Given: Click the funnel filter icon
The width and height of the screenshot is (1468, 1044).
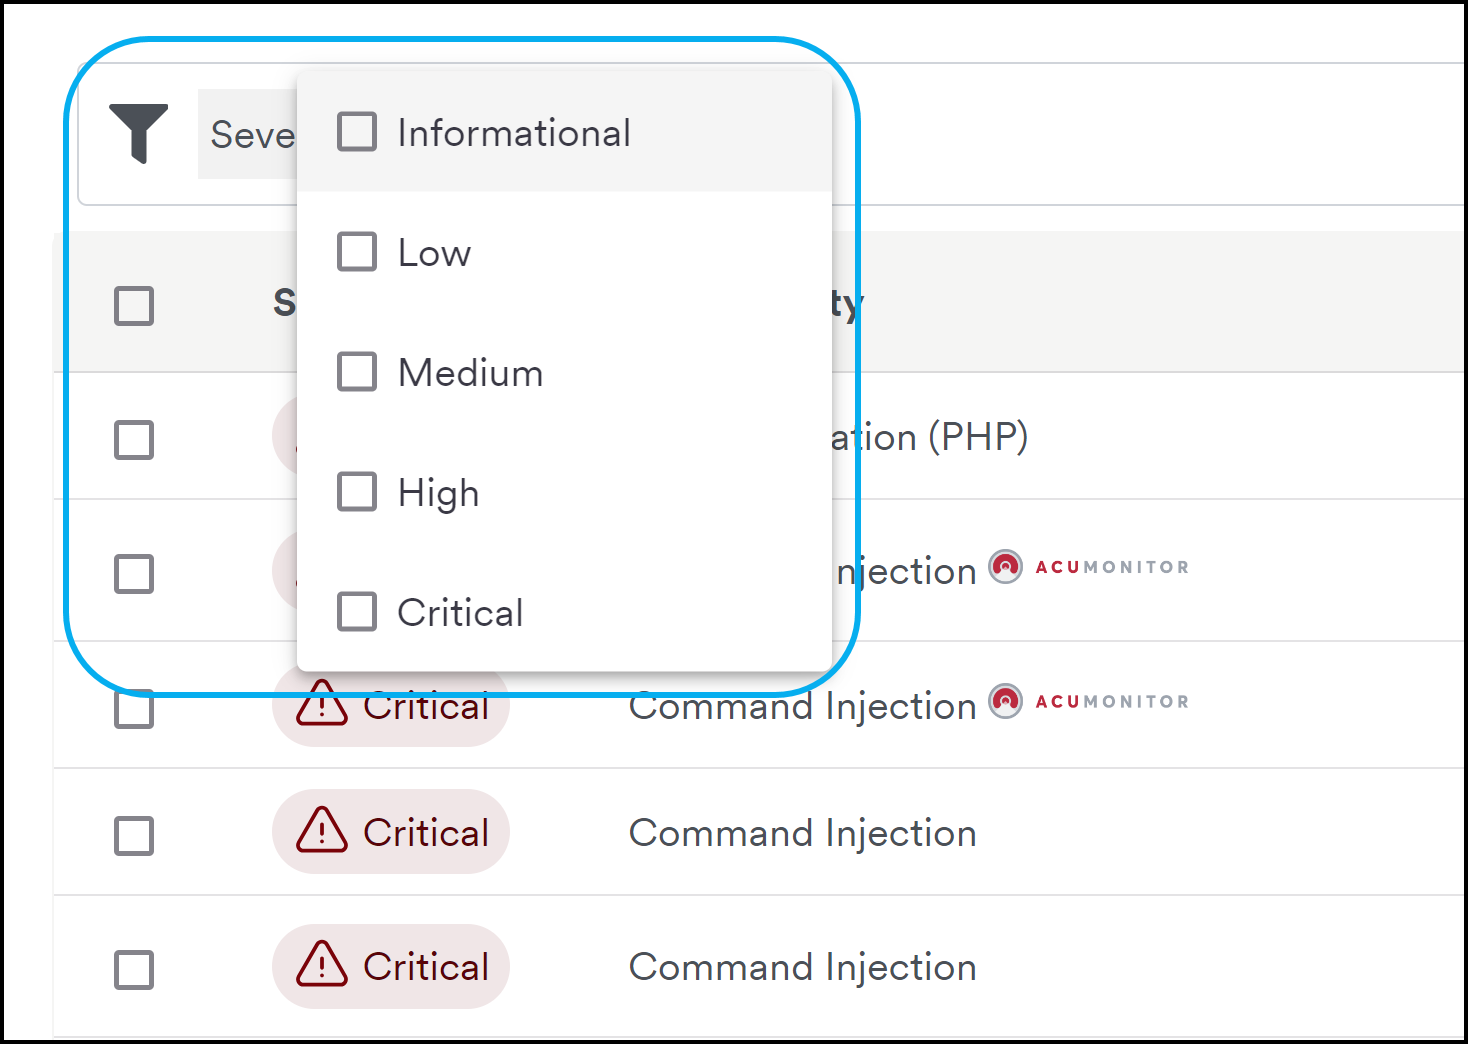Looking at the screenshot, I should click(x=138, y=133).
